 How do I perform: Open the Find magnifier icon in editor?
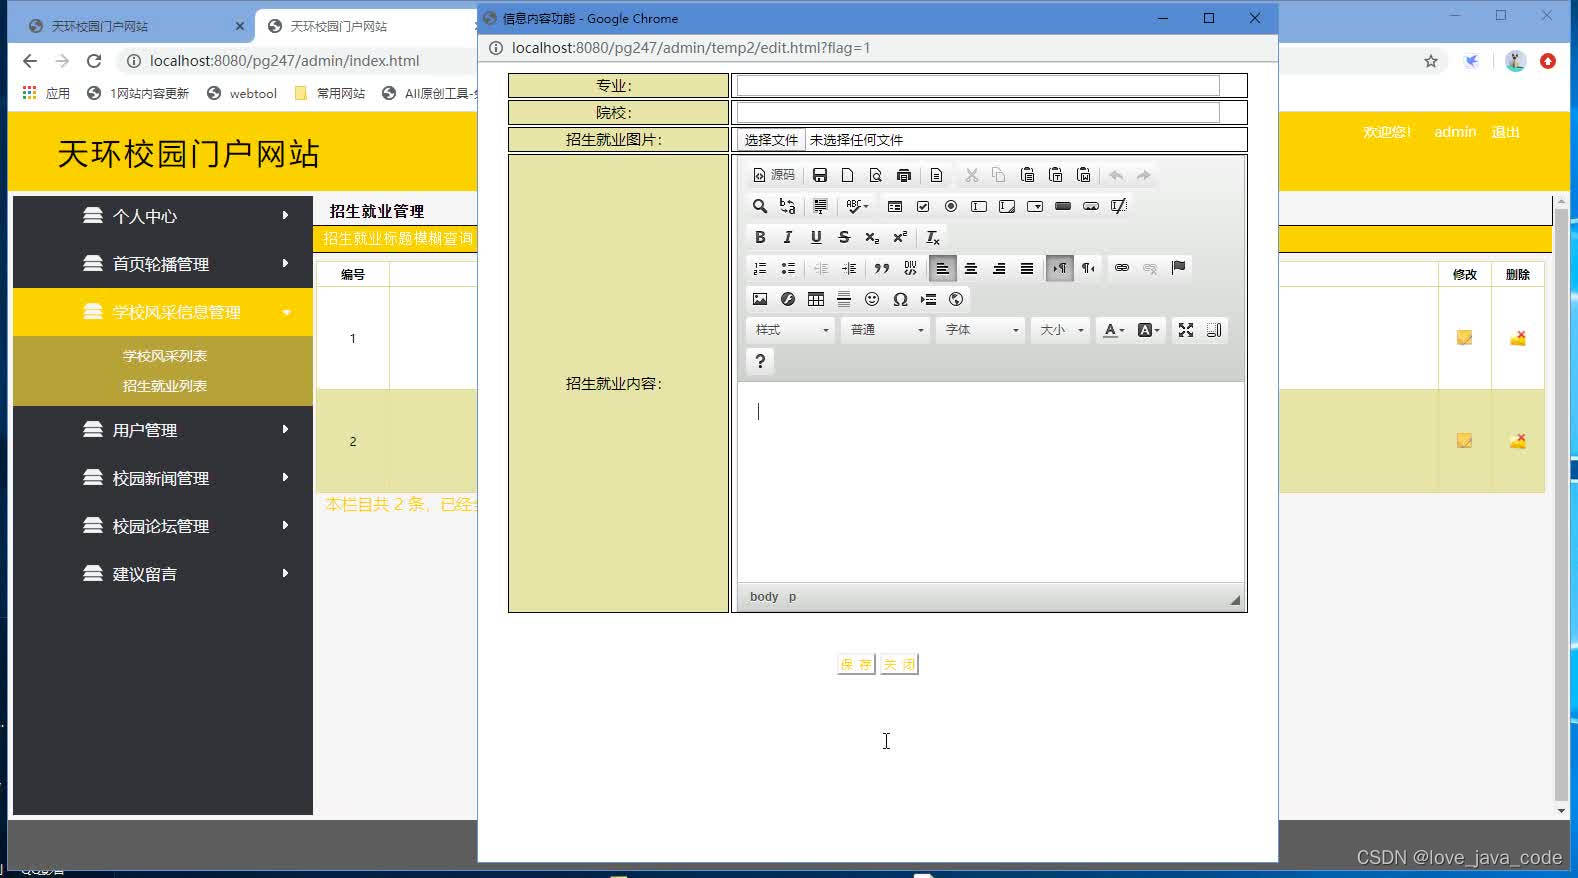760,206
